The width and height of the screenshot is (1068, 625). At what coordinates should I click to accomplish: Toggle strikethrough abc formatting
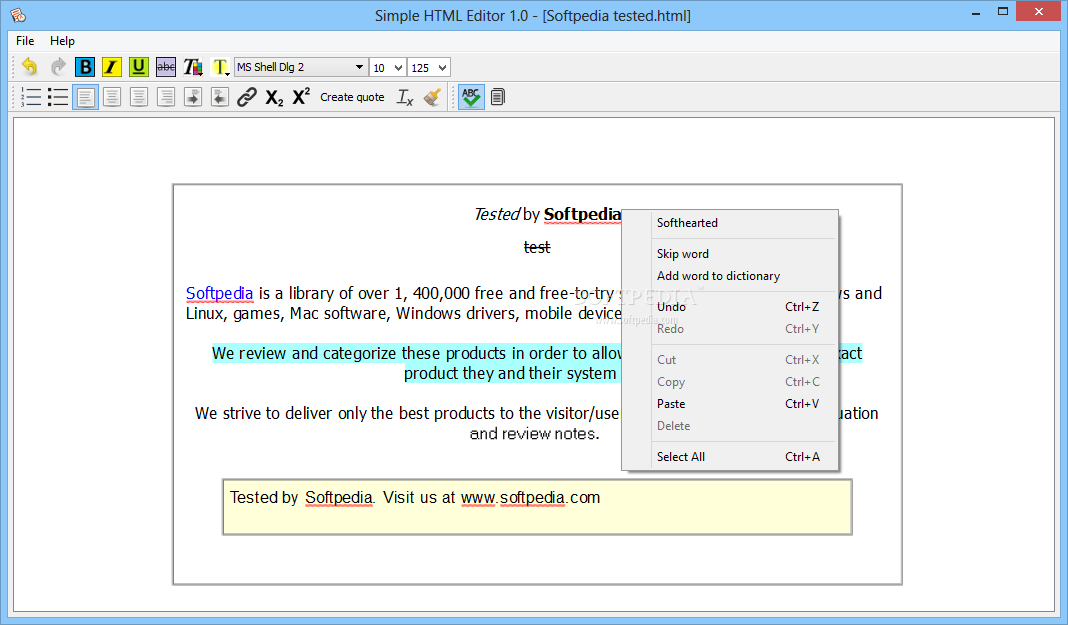166,67
